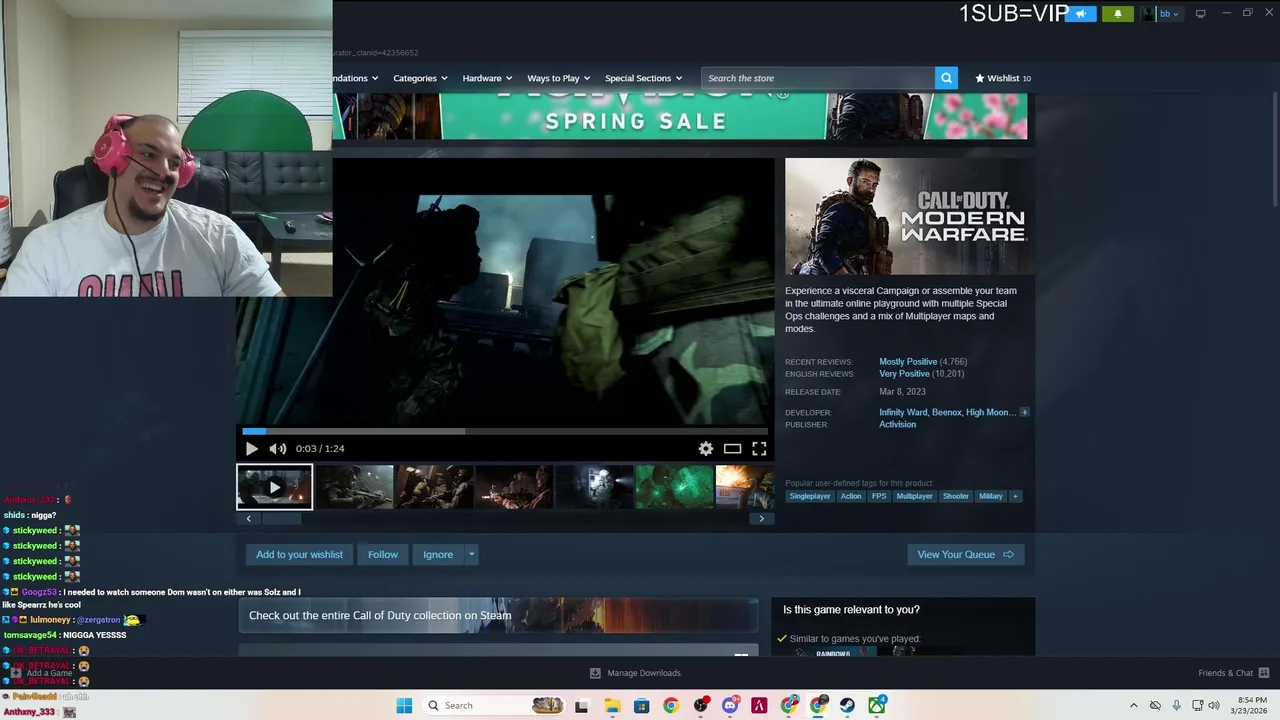
Task: Click View Your Queue button
Action: (966, 554)
